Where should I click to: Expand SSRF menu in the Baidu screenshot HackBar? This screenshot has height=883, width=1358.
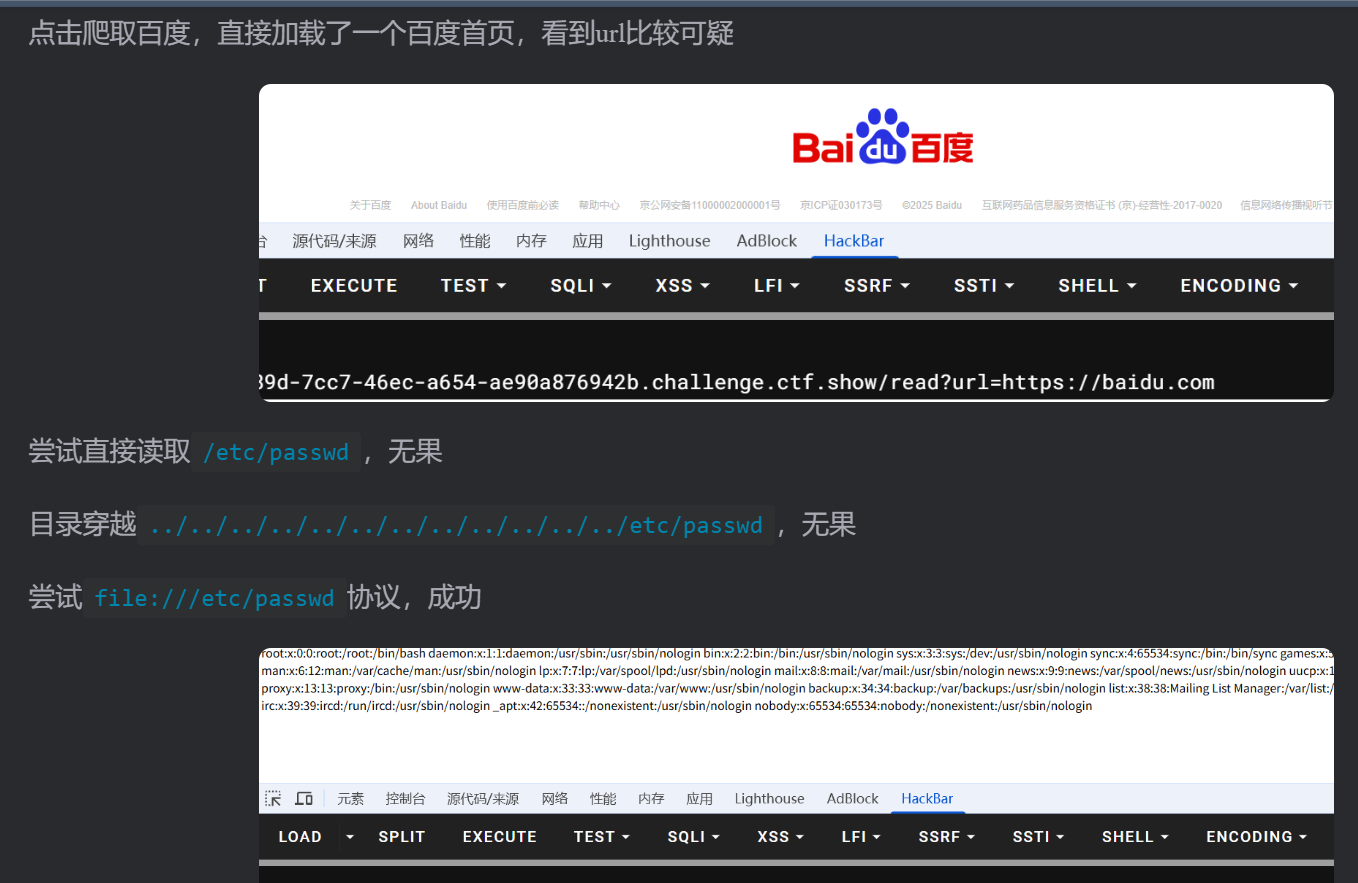877,285
